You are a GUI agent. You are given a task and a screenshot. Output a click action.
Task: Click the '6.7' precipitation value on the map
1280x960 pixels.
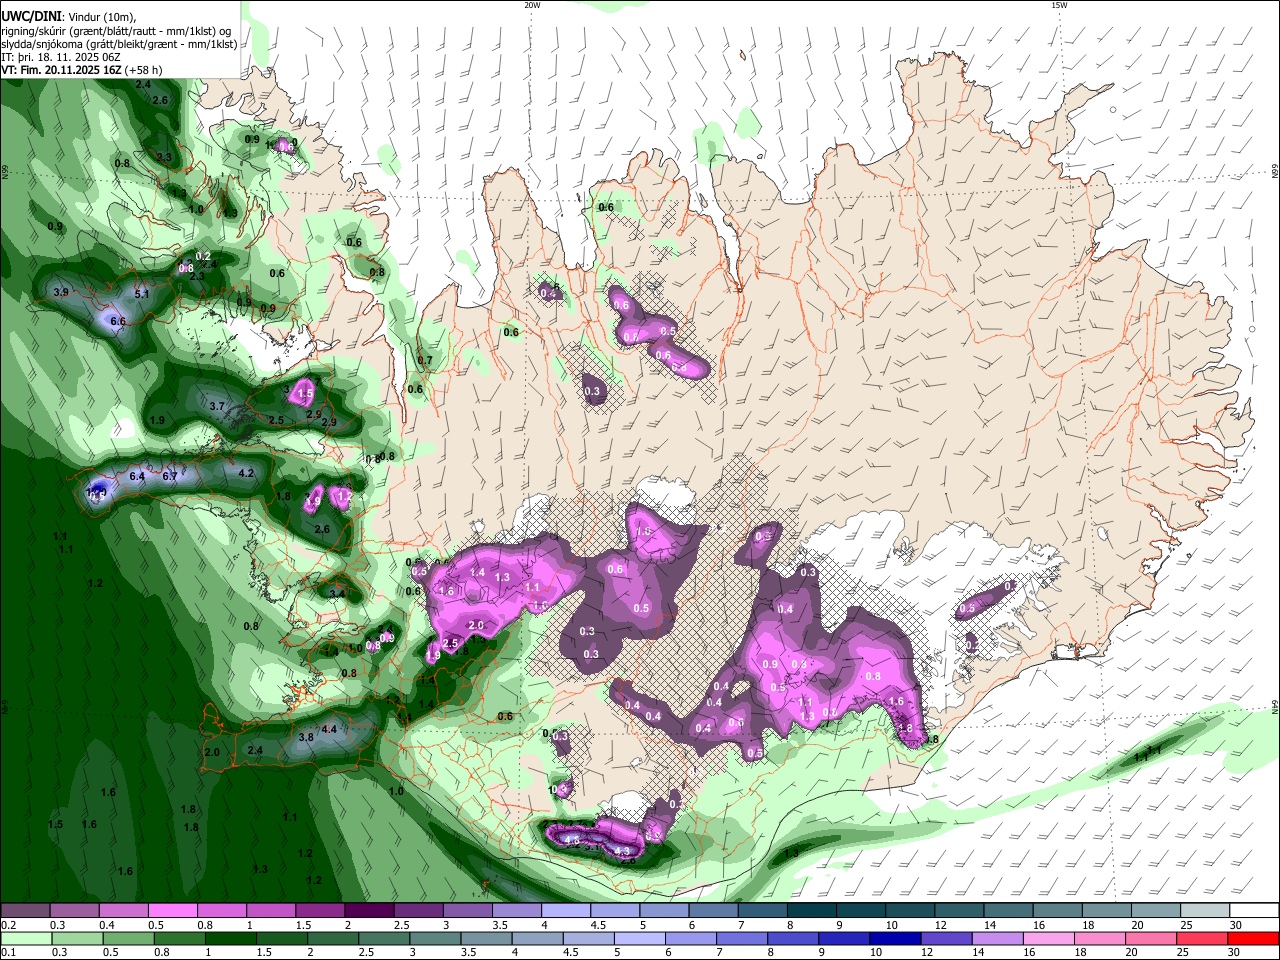pos(170,477)
